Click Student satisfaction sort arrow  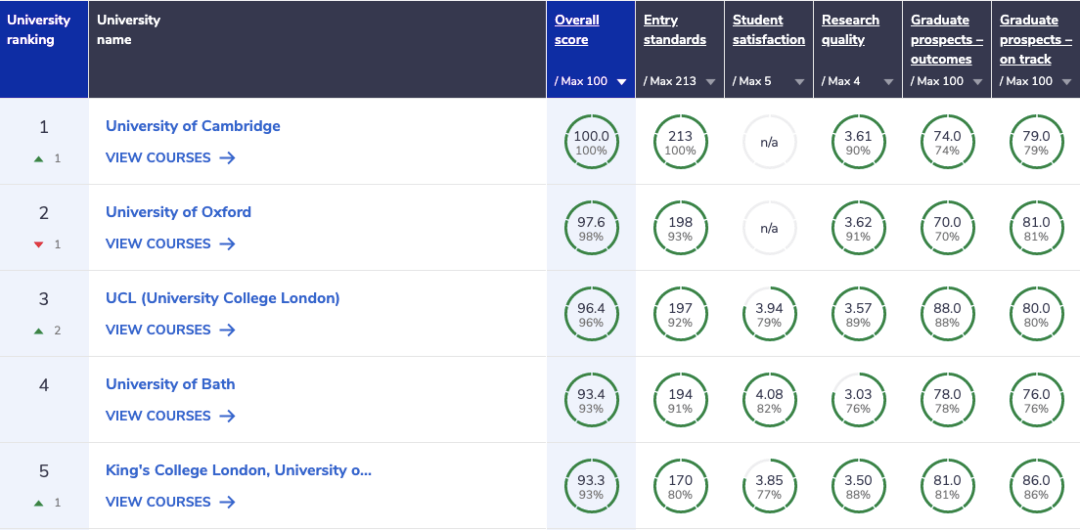pyautogui.click(x=800, y=81)
